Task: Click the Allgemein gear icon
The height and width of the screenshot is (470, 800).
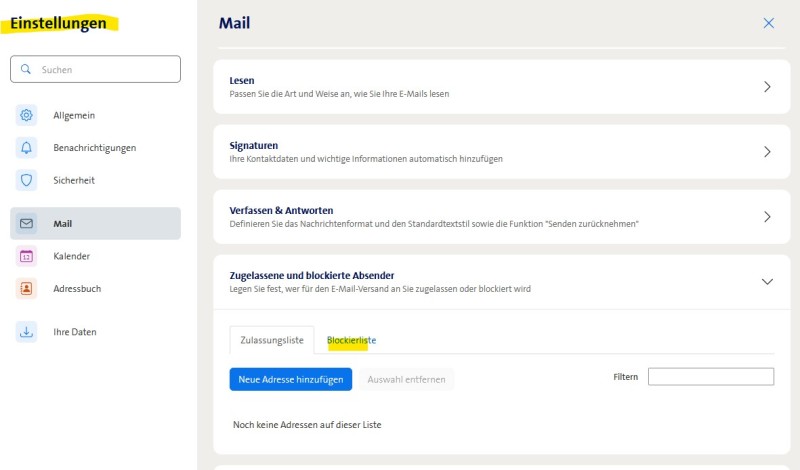Action: click(x=27, y=115)
